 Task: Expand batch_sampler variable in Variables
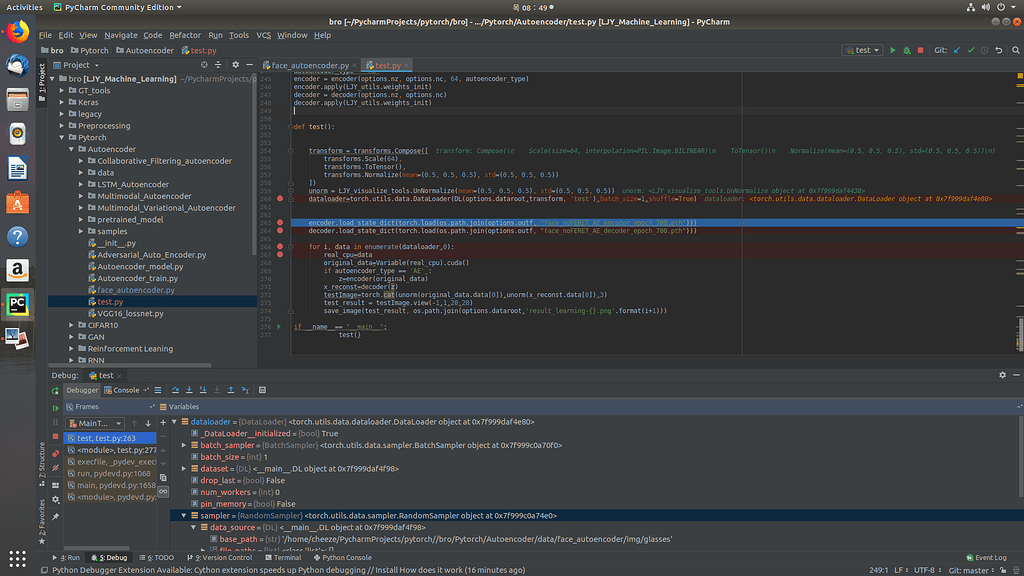(184, 445)
